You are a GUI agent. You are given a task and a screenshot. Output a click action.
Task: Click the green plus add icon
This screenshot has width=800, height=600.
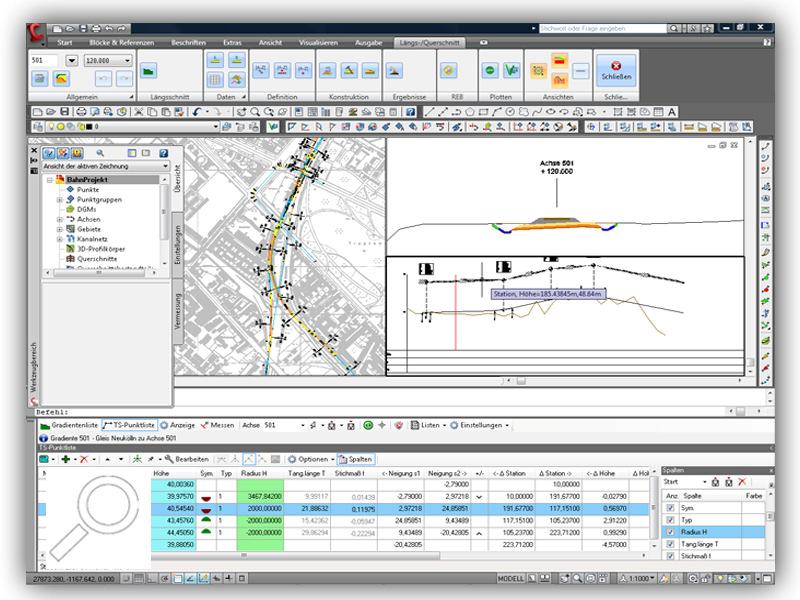pyautogui.click(x=65, y=459)
